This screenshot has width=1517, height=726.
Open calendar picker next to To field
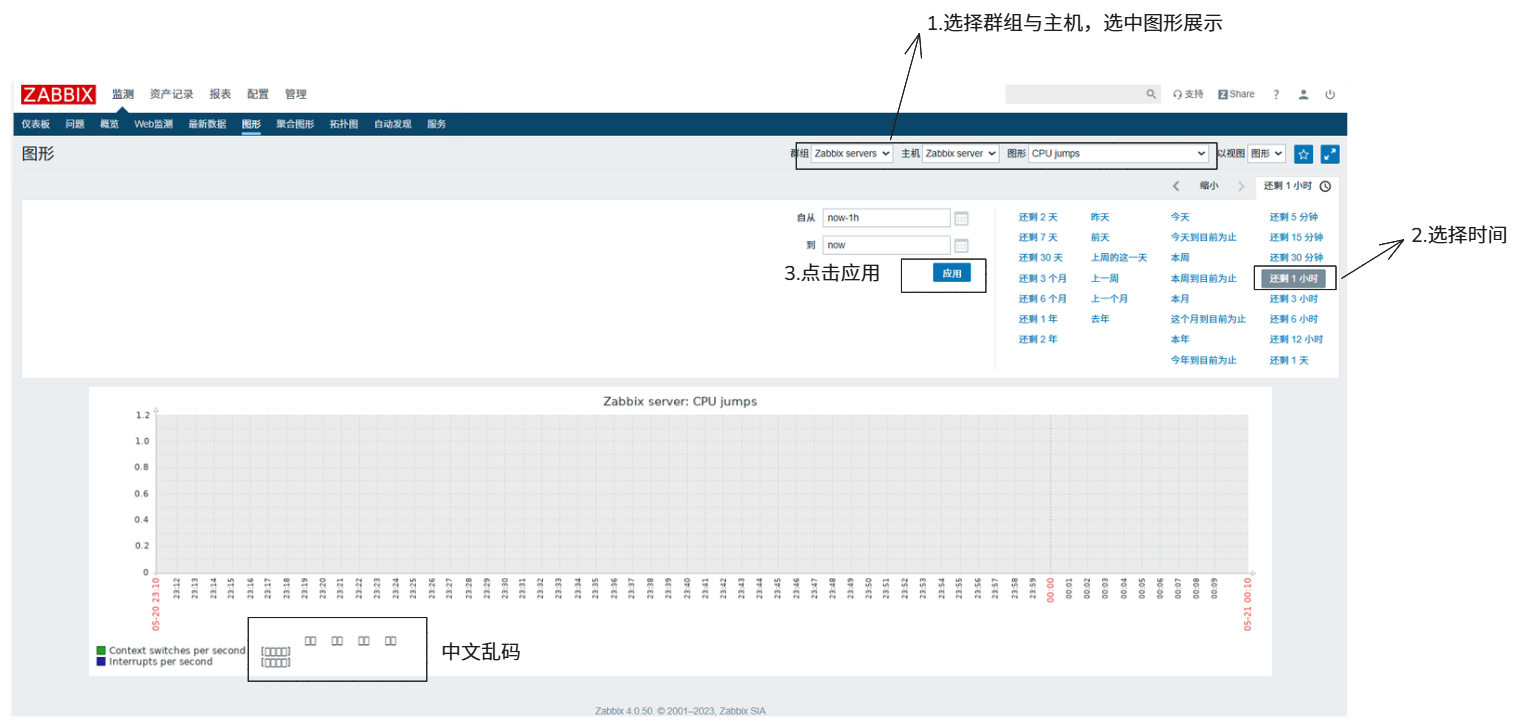pyautogui.click(x=961, y=245)
